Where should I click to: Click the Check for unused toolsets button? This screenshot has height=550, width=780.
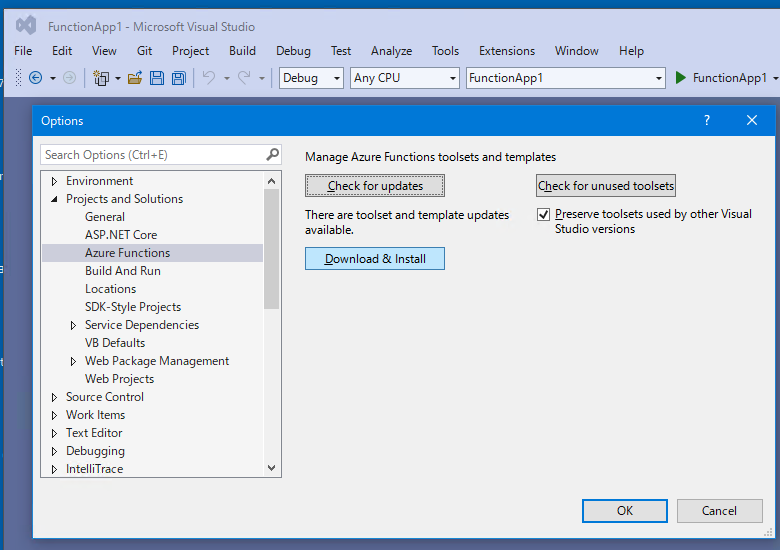click(605, 185)
